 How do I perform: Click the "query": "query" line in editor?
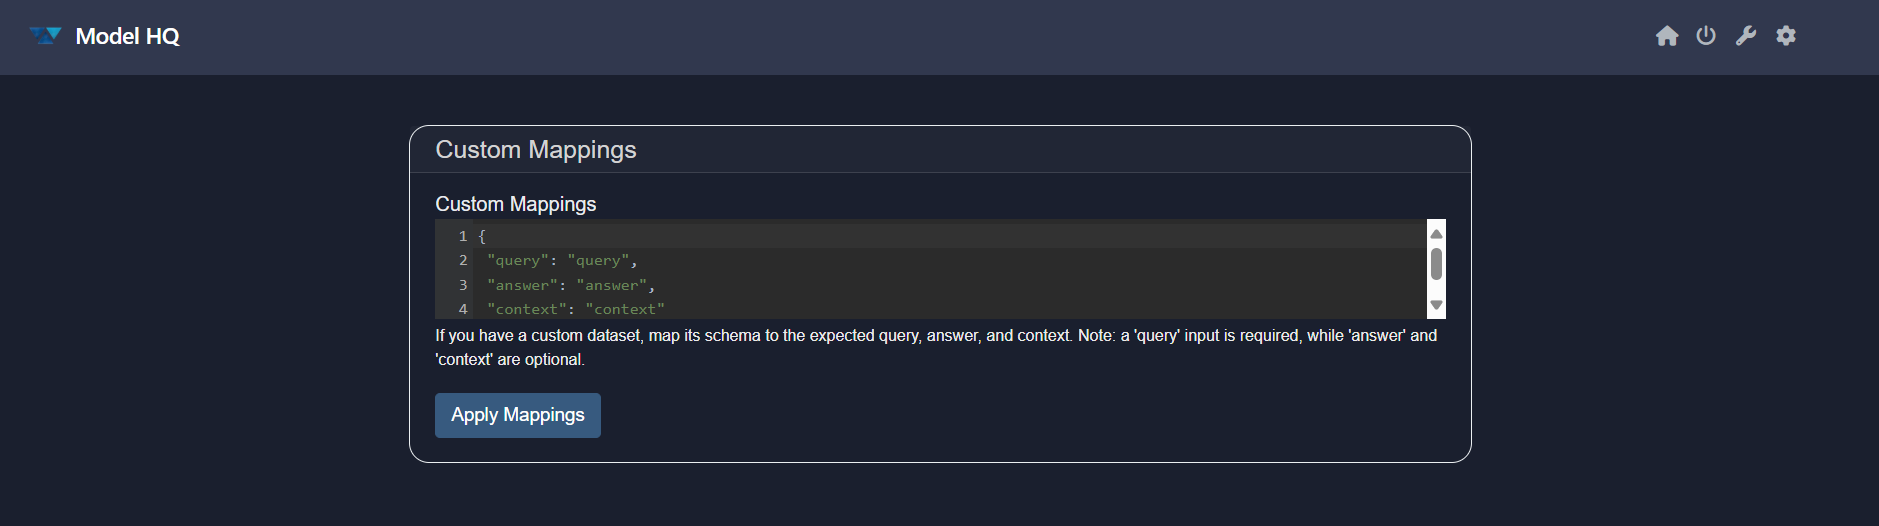tap(561, 261)
